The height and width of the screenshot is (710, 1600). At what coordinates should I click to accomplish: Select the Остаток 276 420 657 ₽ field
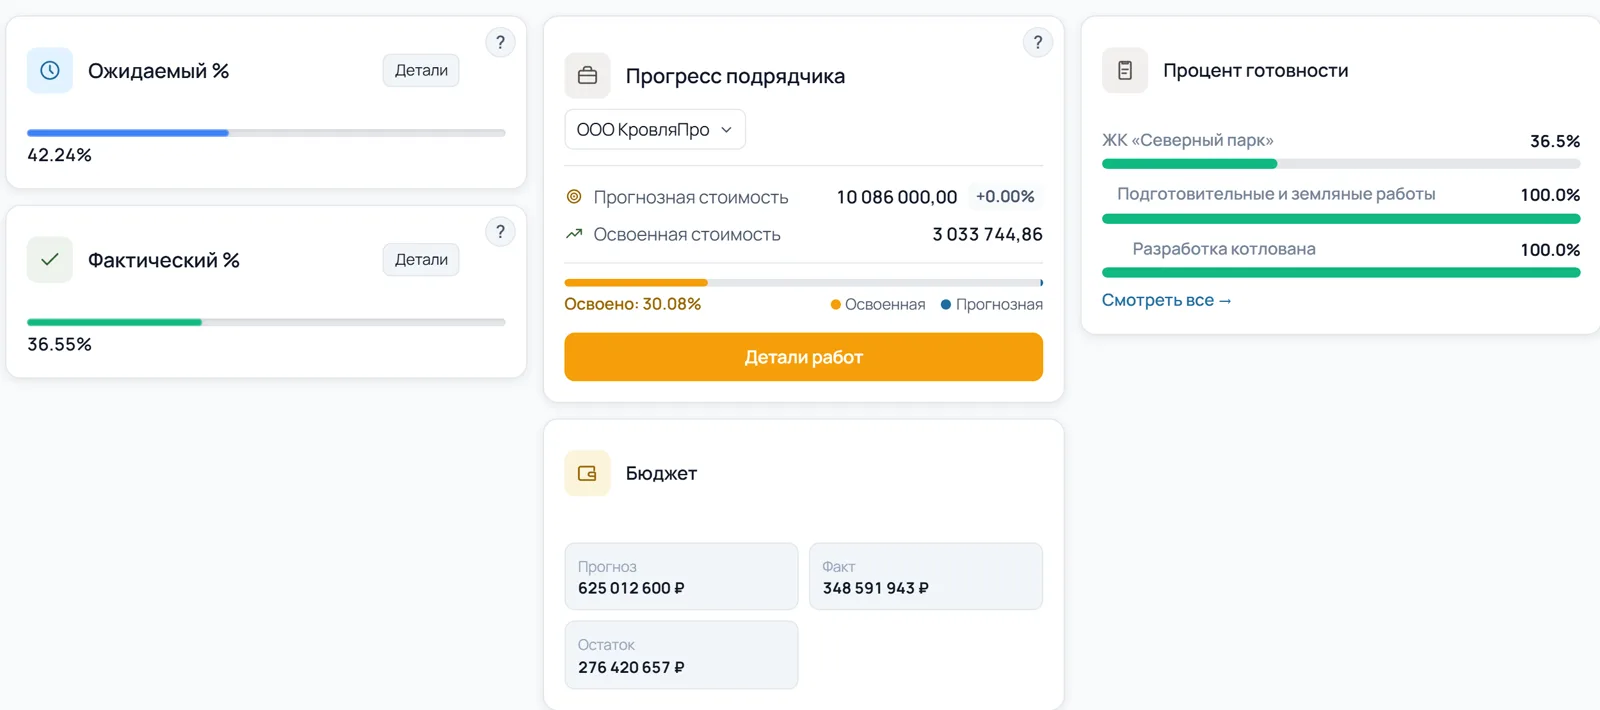tap(681, 655)
